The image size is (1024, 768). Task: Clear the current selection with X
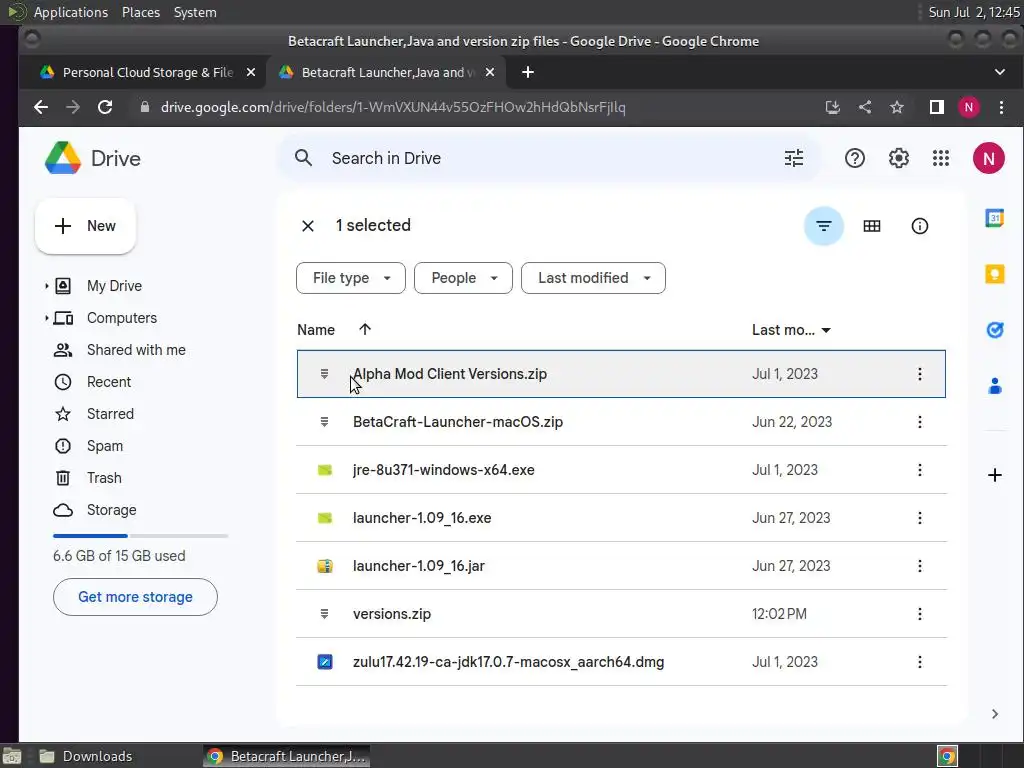pos(308,226)
